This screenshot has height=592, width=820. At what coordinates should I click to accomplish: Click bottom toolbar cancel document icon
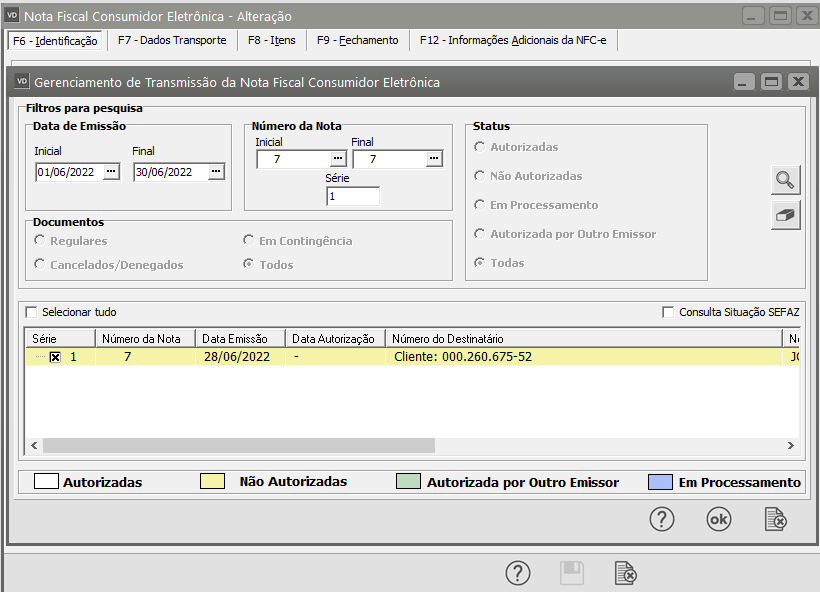pyautogui.click(x=625, y=573)
